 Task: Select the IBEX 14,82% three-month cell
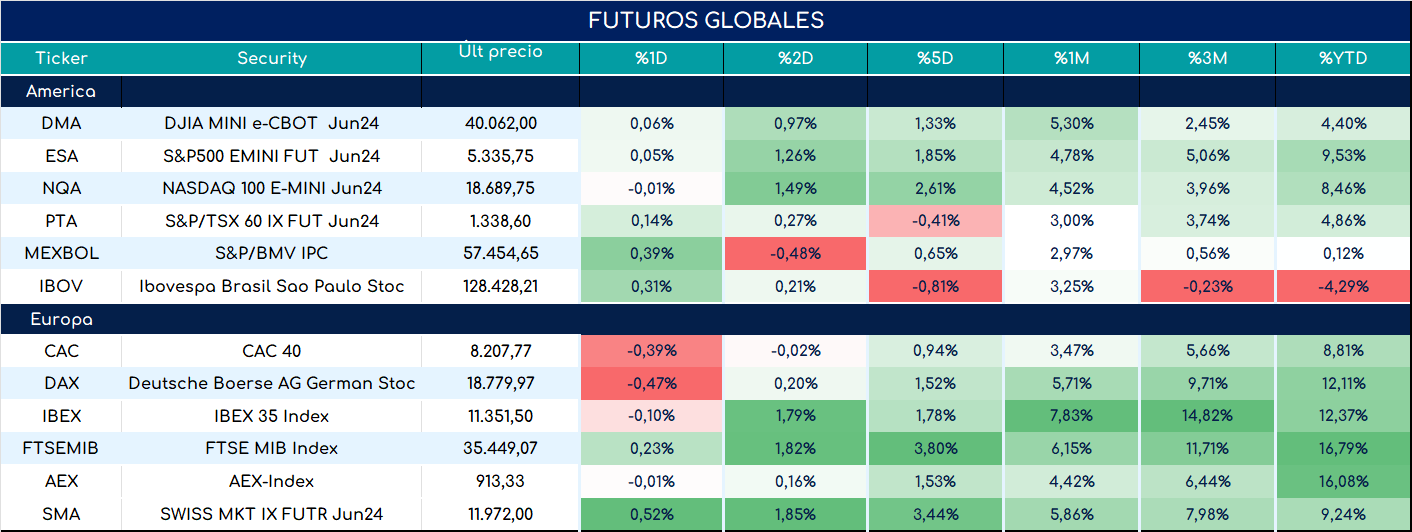tap(1207, 416)
